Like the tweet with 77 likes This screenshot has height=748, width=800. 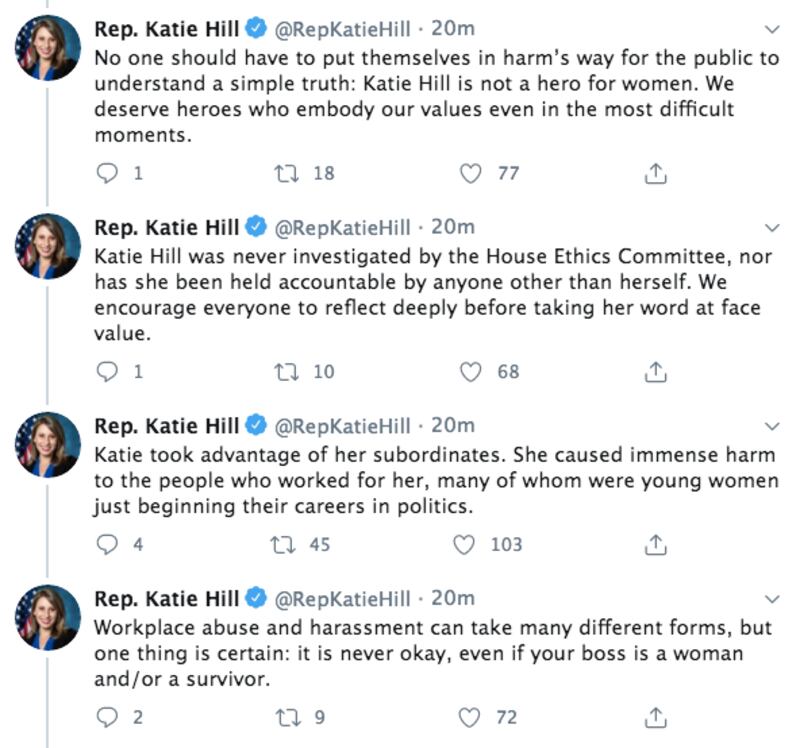[470, 173]
